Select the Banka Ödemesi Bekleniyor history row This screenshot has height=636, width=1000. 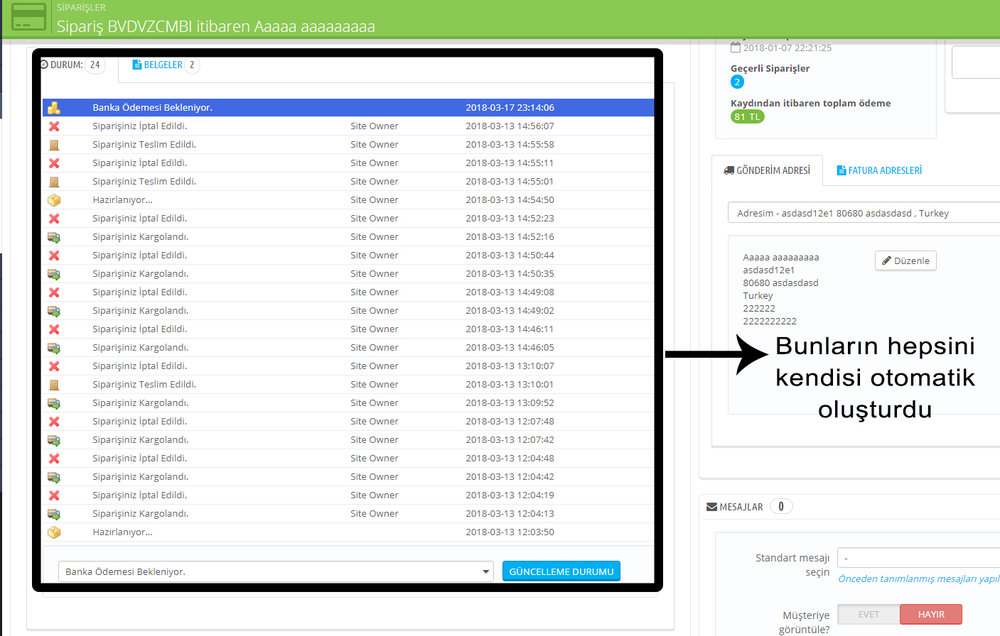(x=348, y=108)
